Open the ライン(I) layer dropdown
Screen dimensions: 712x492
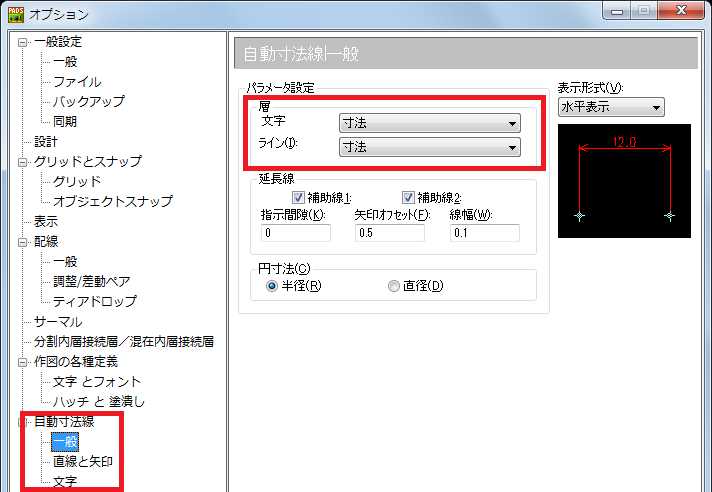point(430,147)
